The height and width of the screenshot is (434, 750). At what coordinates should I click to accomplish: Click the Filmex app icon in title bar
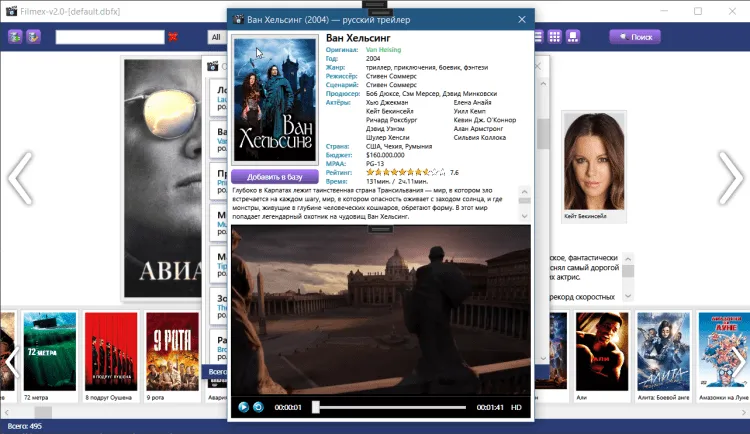(x=11, y=11)
